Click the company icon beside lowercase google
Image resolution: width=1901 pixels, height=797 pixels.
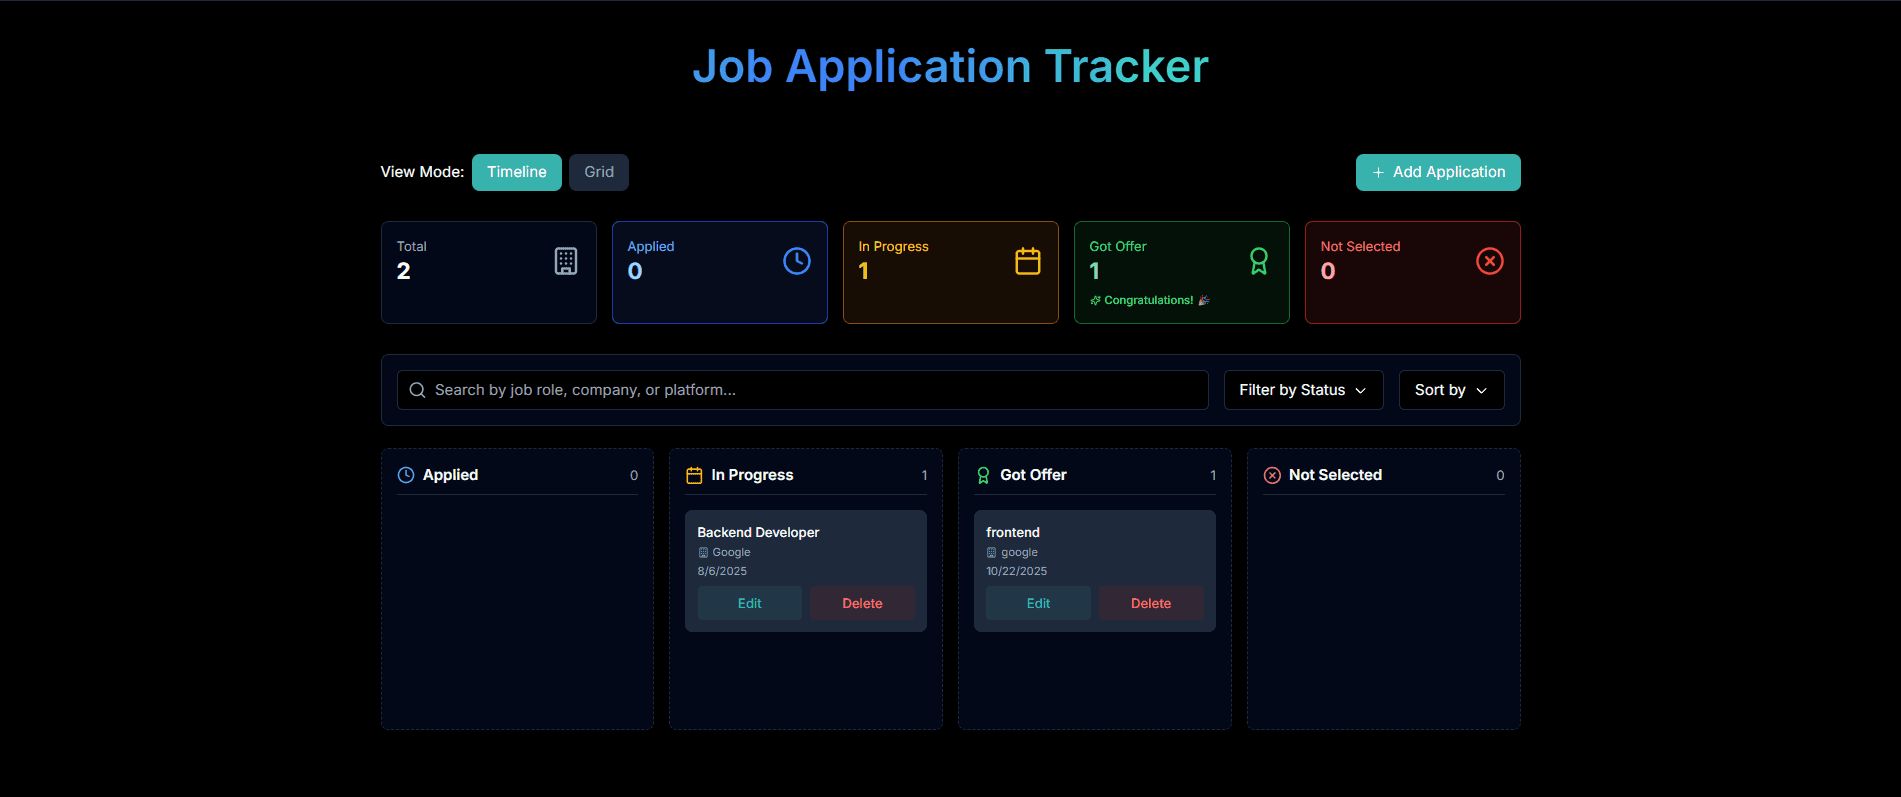(x=992, y=552)
